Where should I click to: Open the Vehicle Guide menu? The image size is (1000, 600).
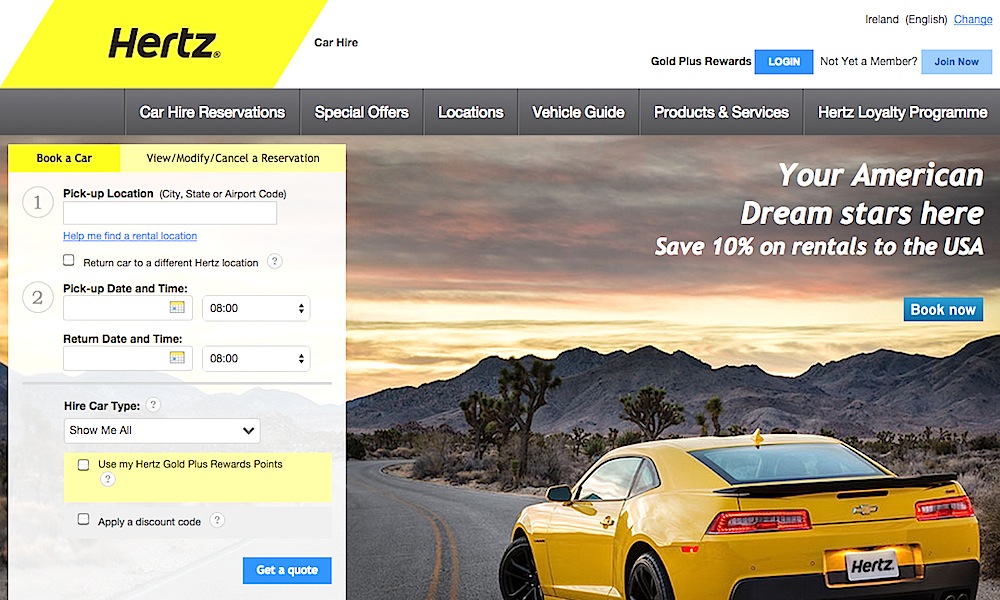pyautogui.click(x=578, y=112)
